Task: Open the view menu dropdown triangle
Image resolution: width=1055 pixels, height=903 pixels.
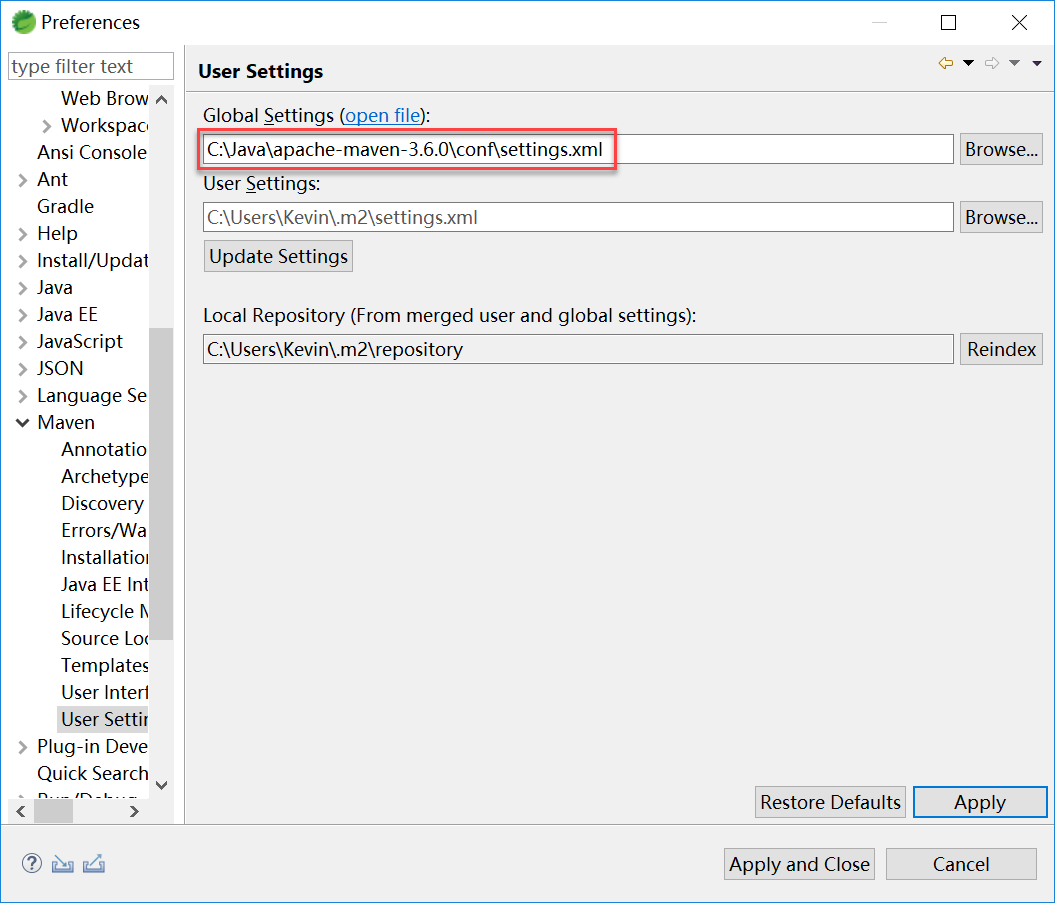Action: pyautogui.click(x=1037, y=64)
